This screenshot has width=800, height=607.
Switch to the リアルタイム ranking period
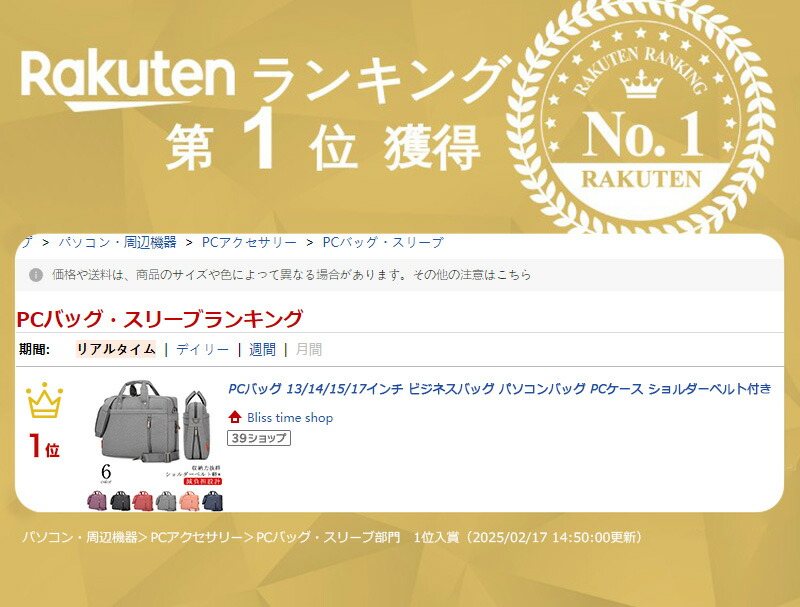tap(116, 349)
